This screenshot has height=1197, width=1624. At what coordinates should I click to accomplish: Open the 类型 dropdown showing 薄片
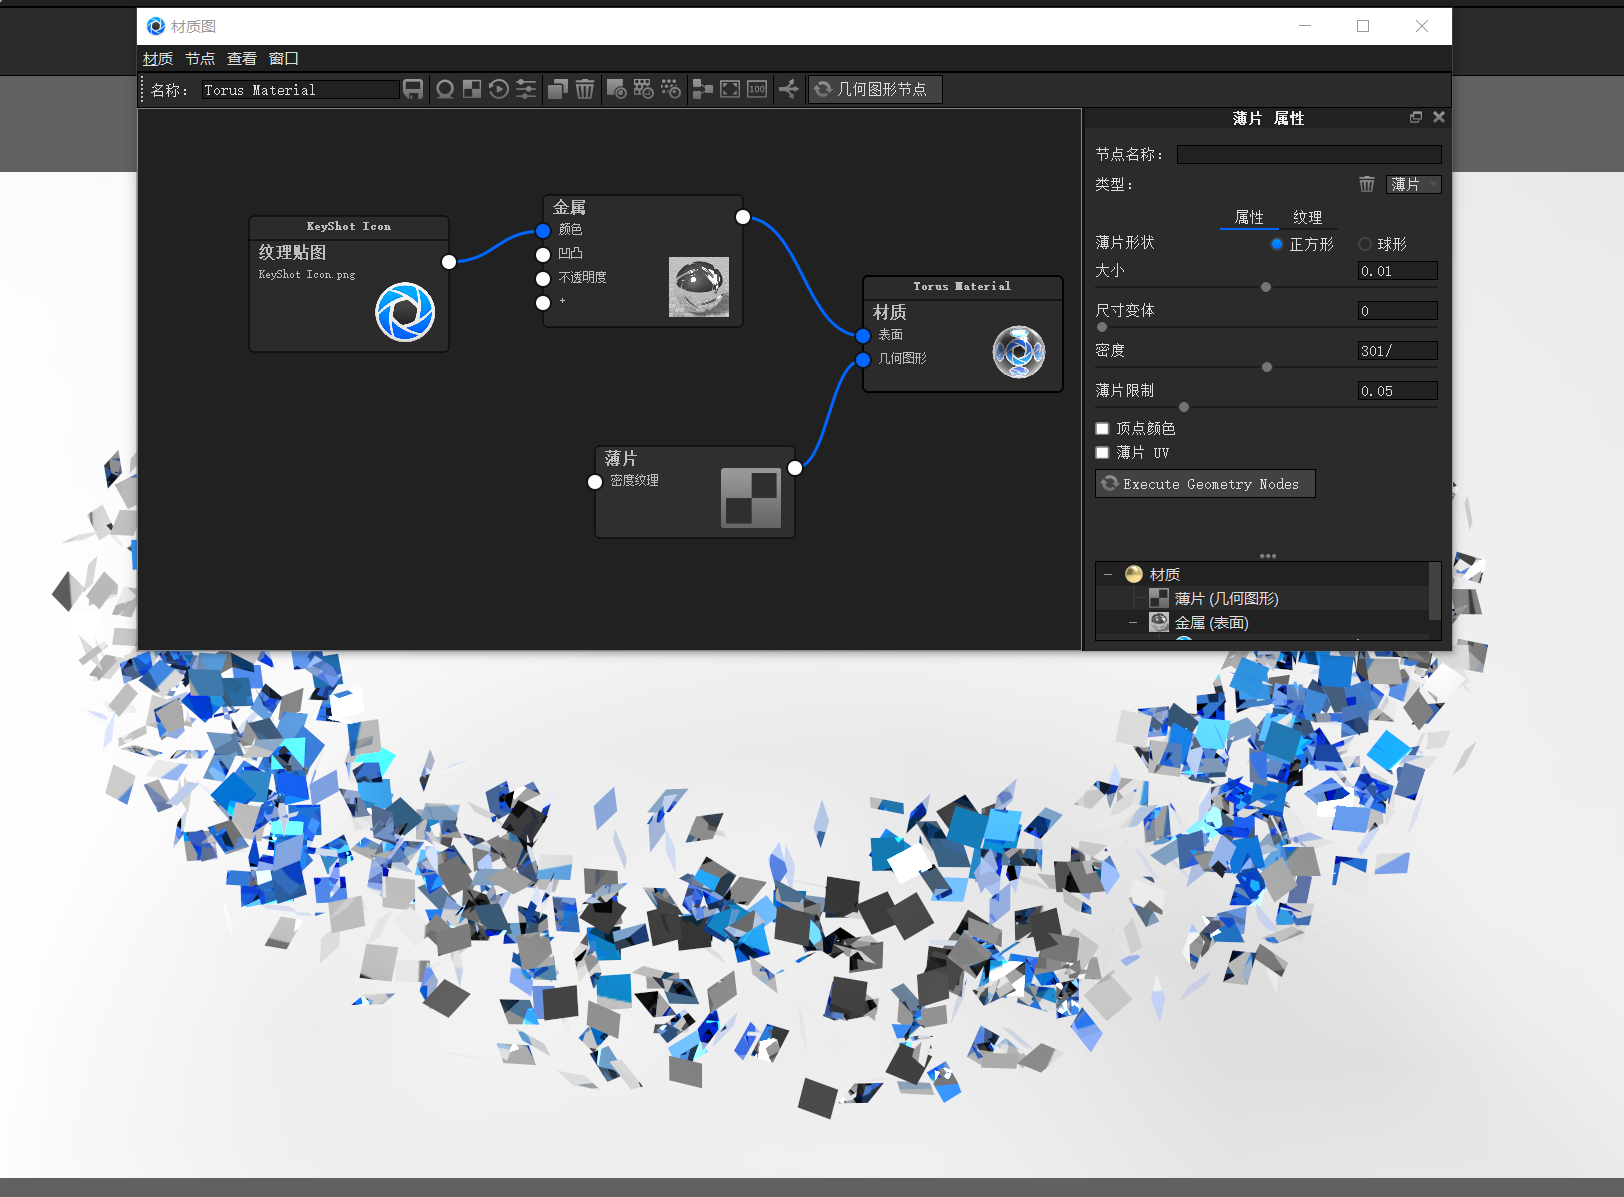(x=1413, y=184)
